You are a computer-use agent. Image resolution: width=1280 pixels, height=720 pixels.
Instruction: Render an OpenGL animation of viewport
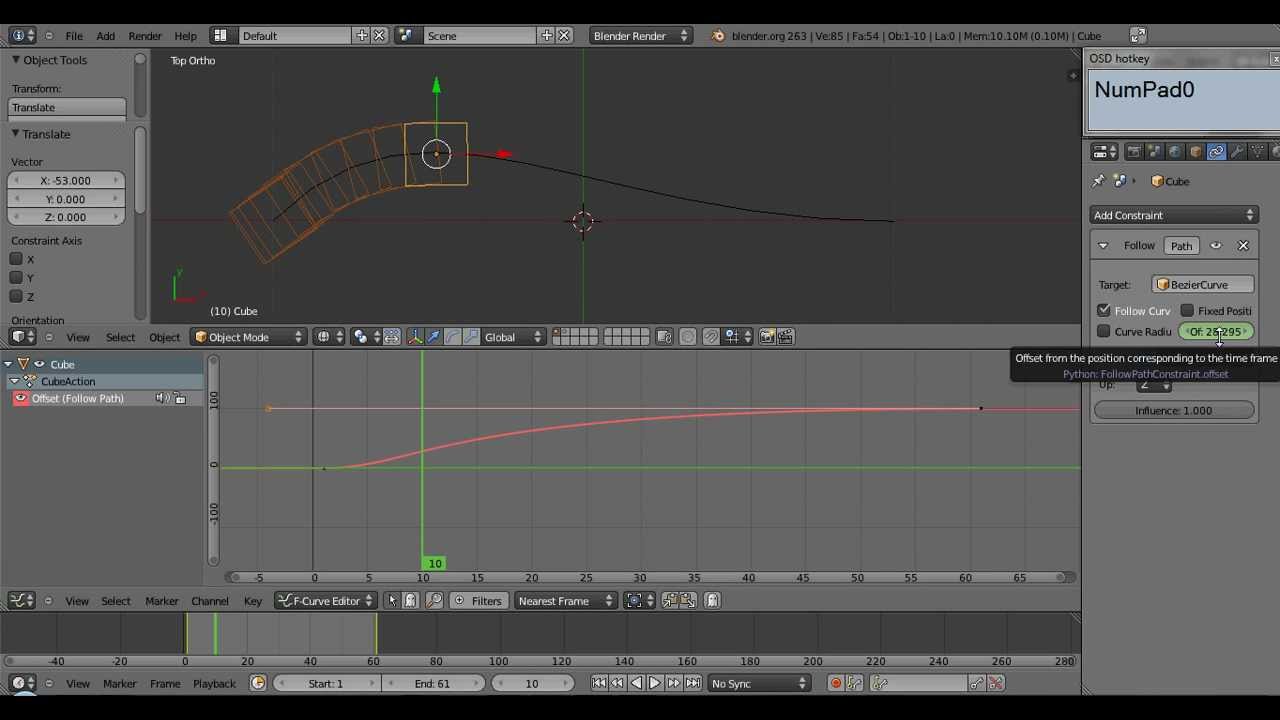pyautogui.click(x=786, y=337)
